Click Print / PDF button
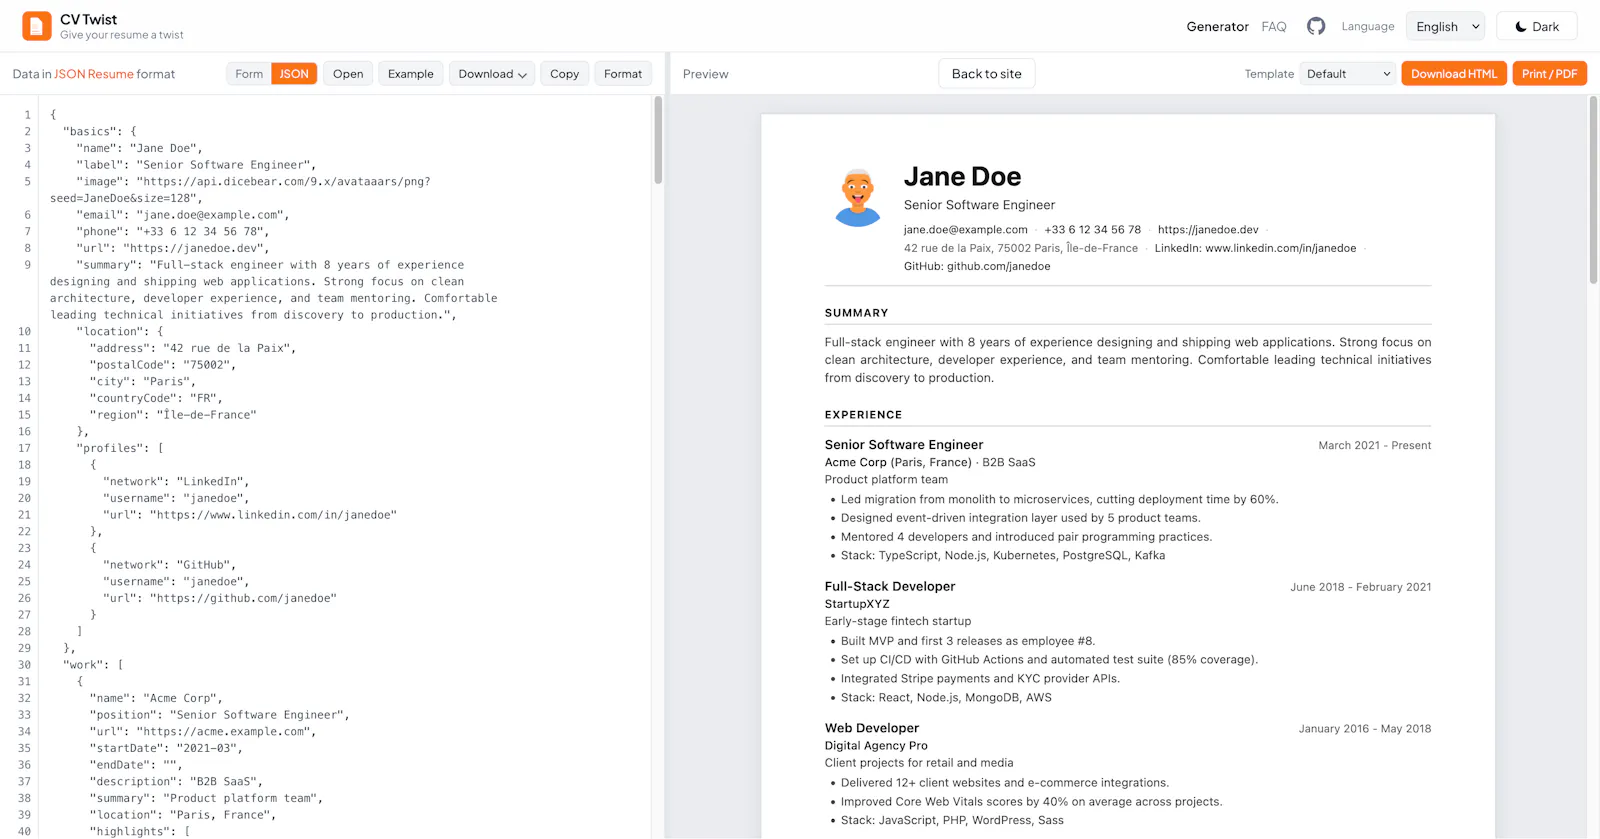1600x839 pixels. click(1550, 74)
